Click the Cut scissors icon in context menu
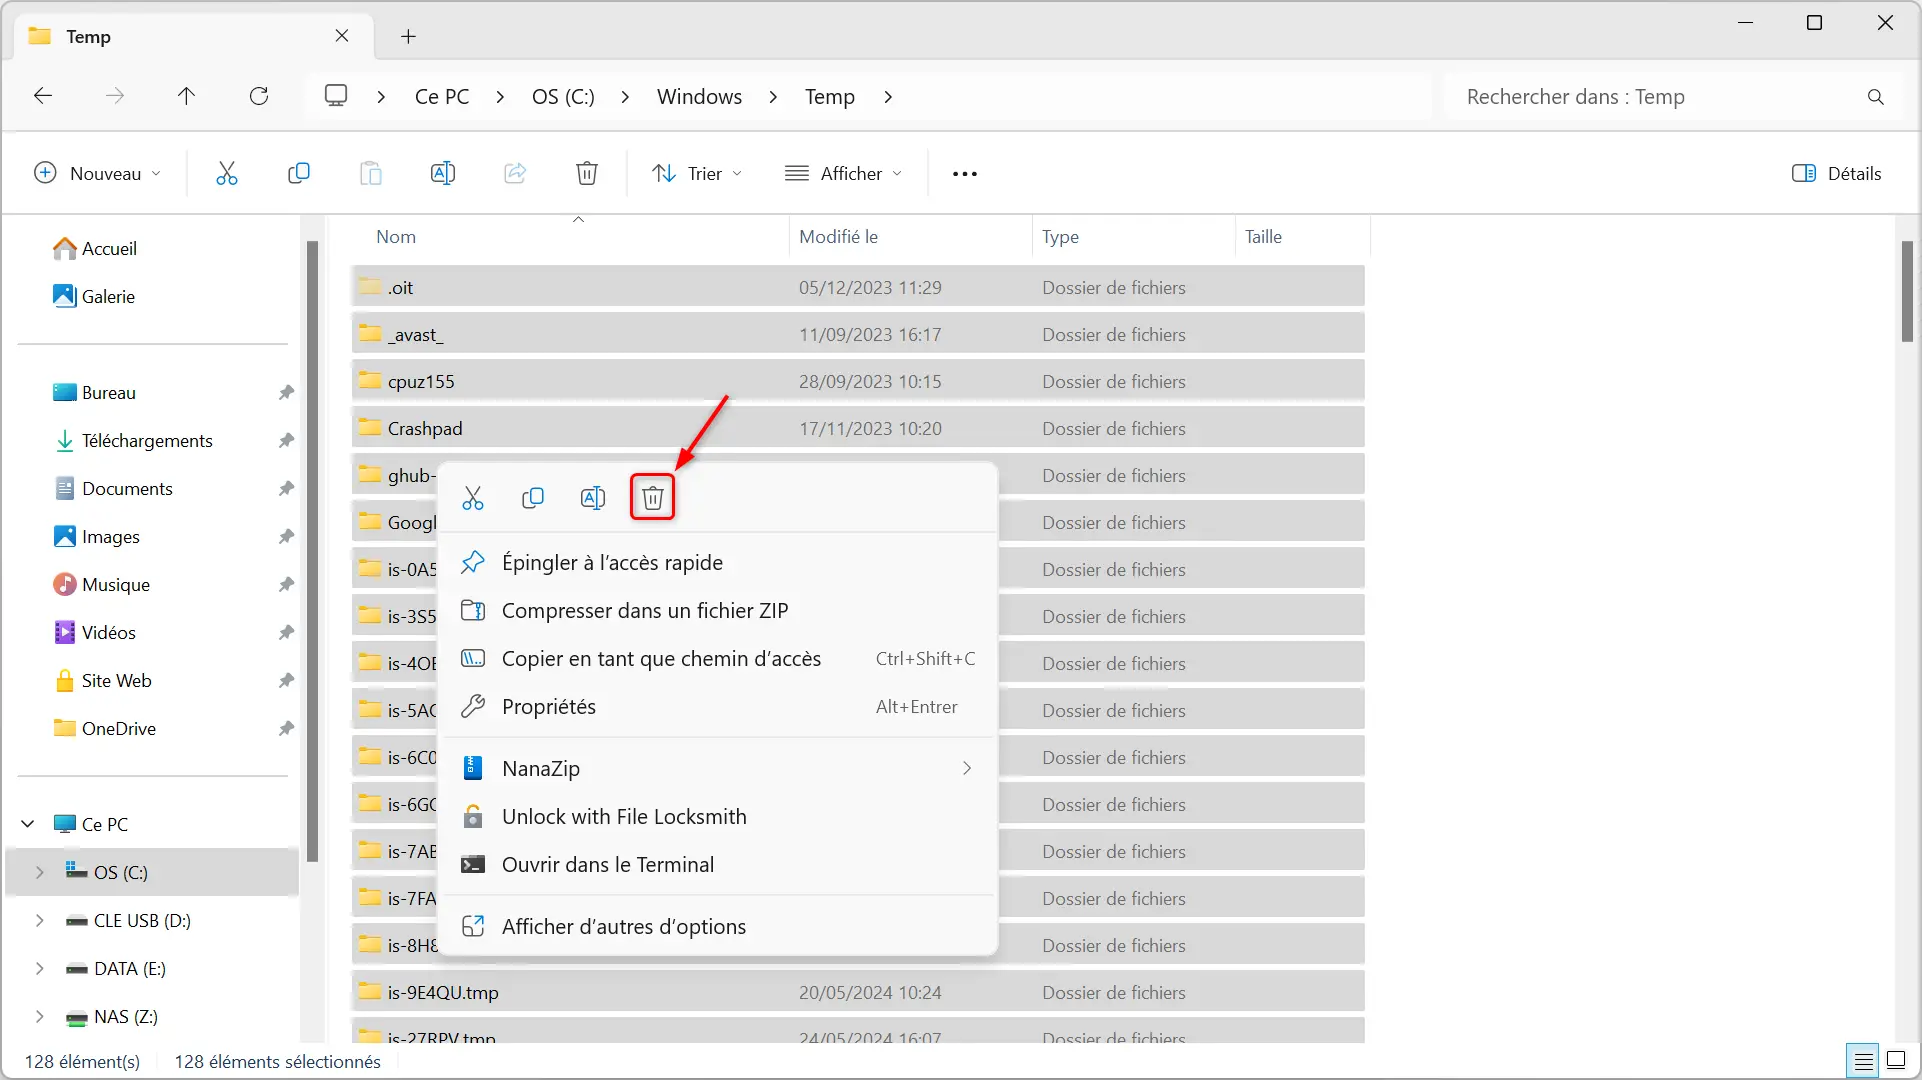 473,498
